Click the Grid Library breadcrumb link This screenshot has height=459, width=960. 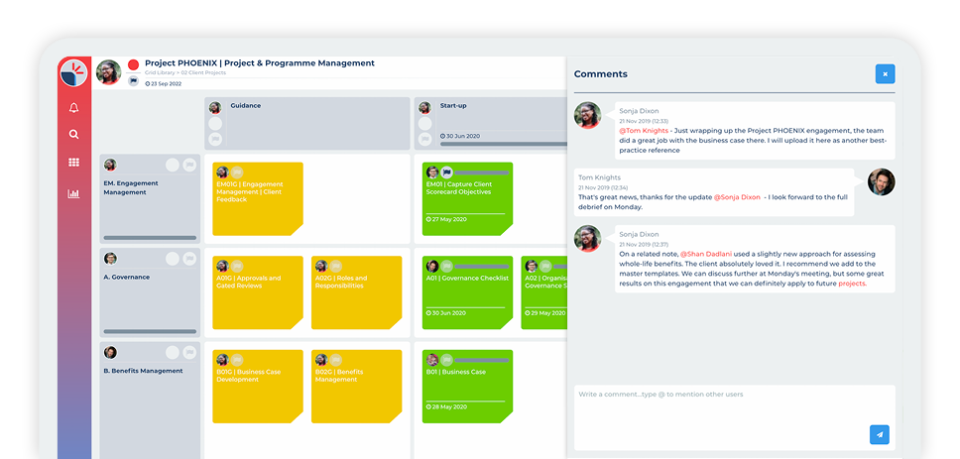[159, 73]
